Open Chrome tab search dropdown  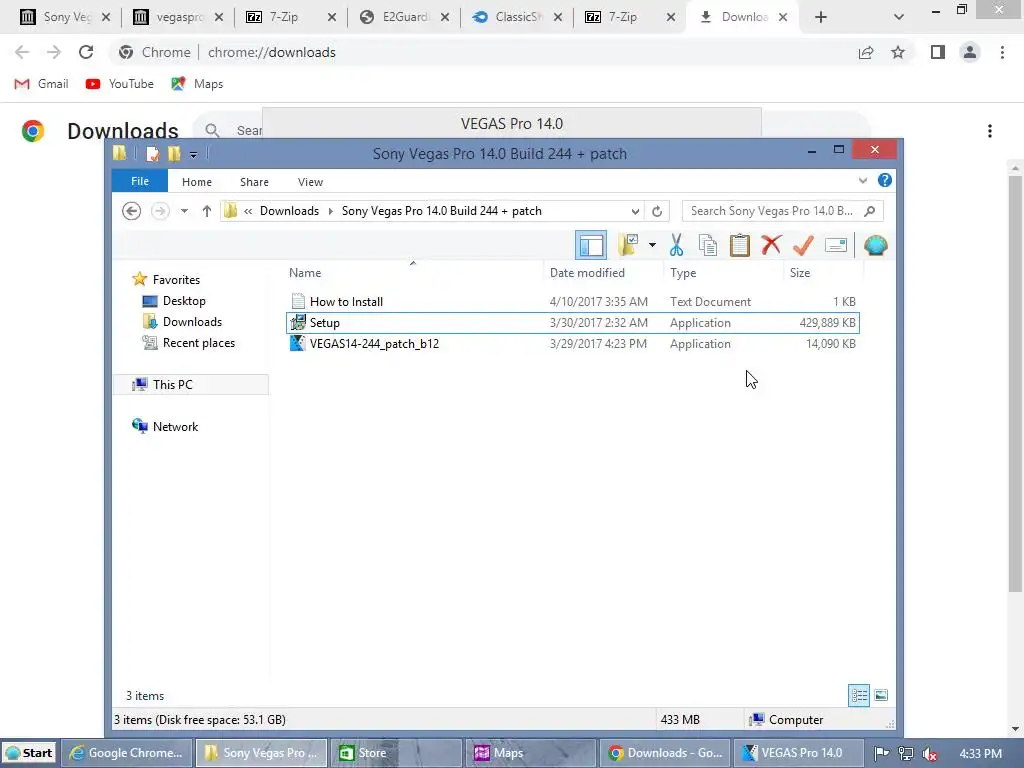pos(899,17)
